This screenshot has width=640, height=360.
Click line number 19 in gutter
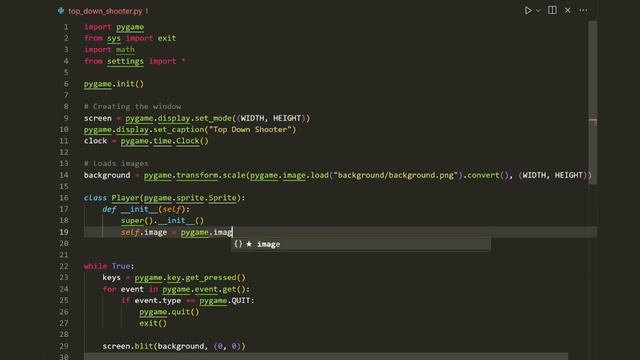[x=64, y=232]
